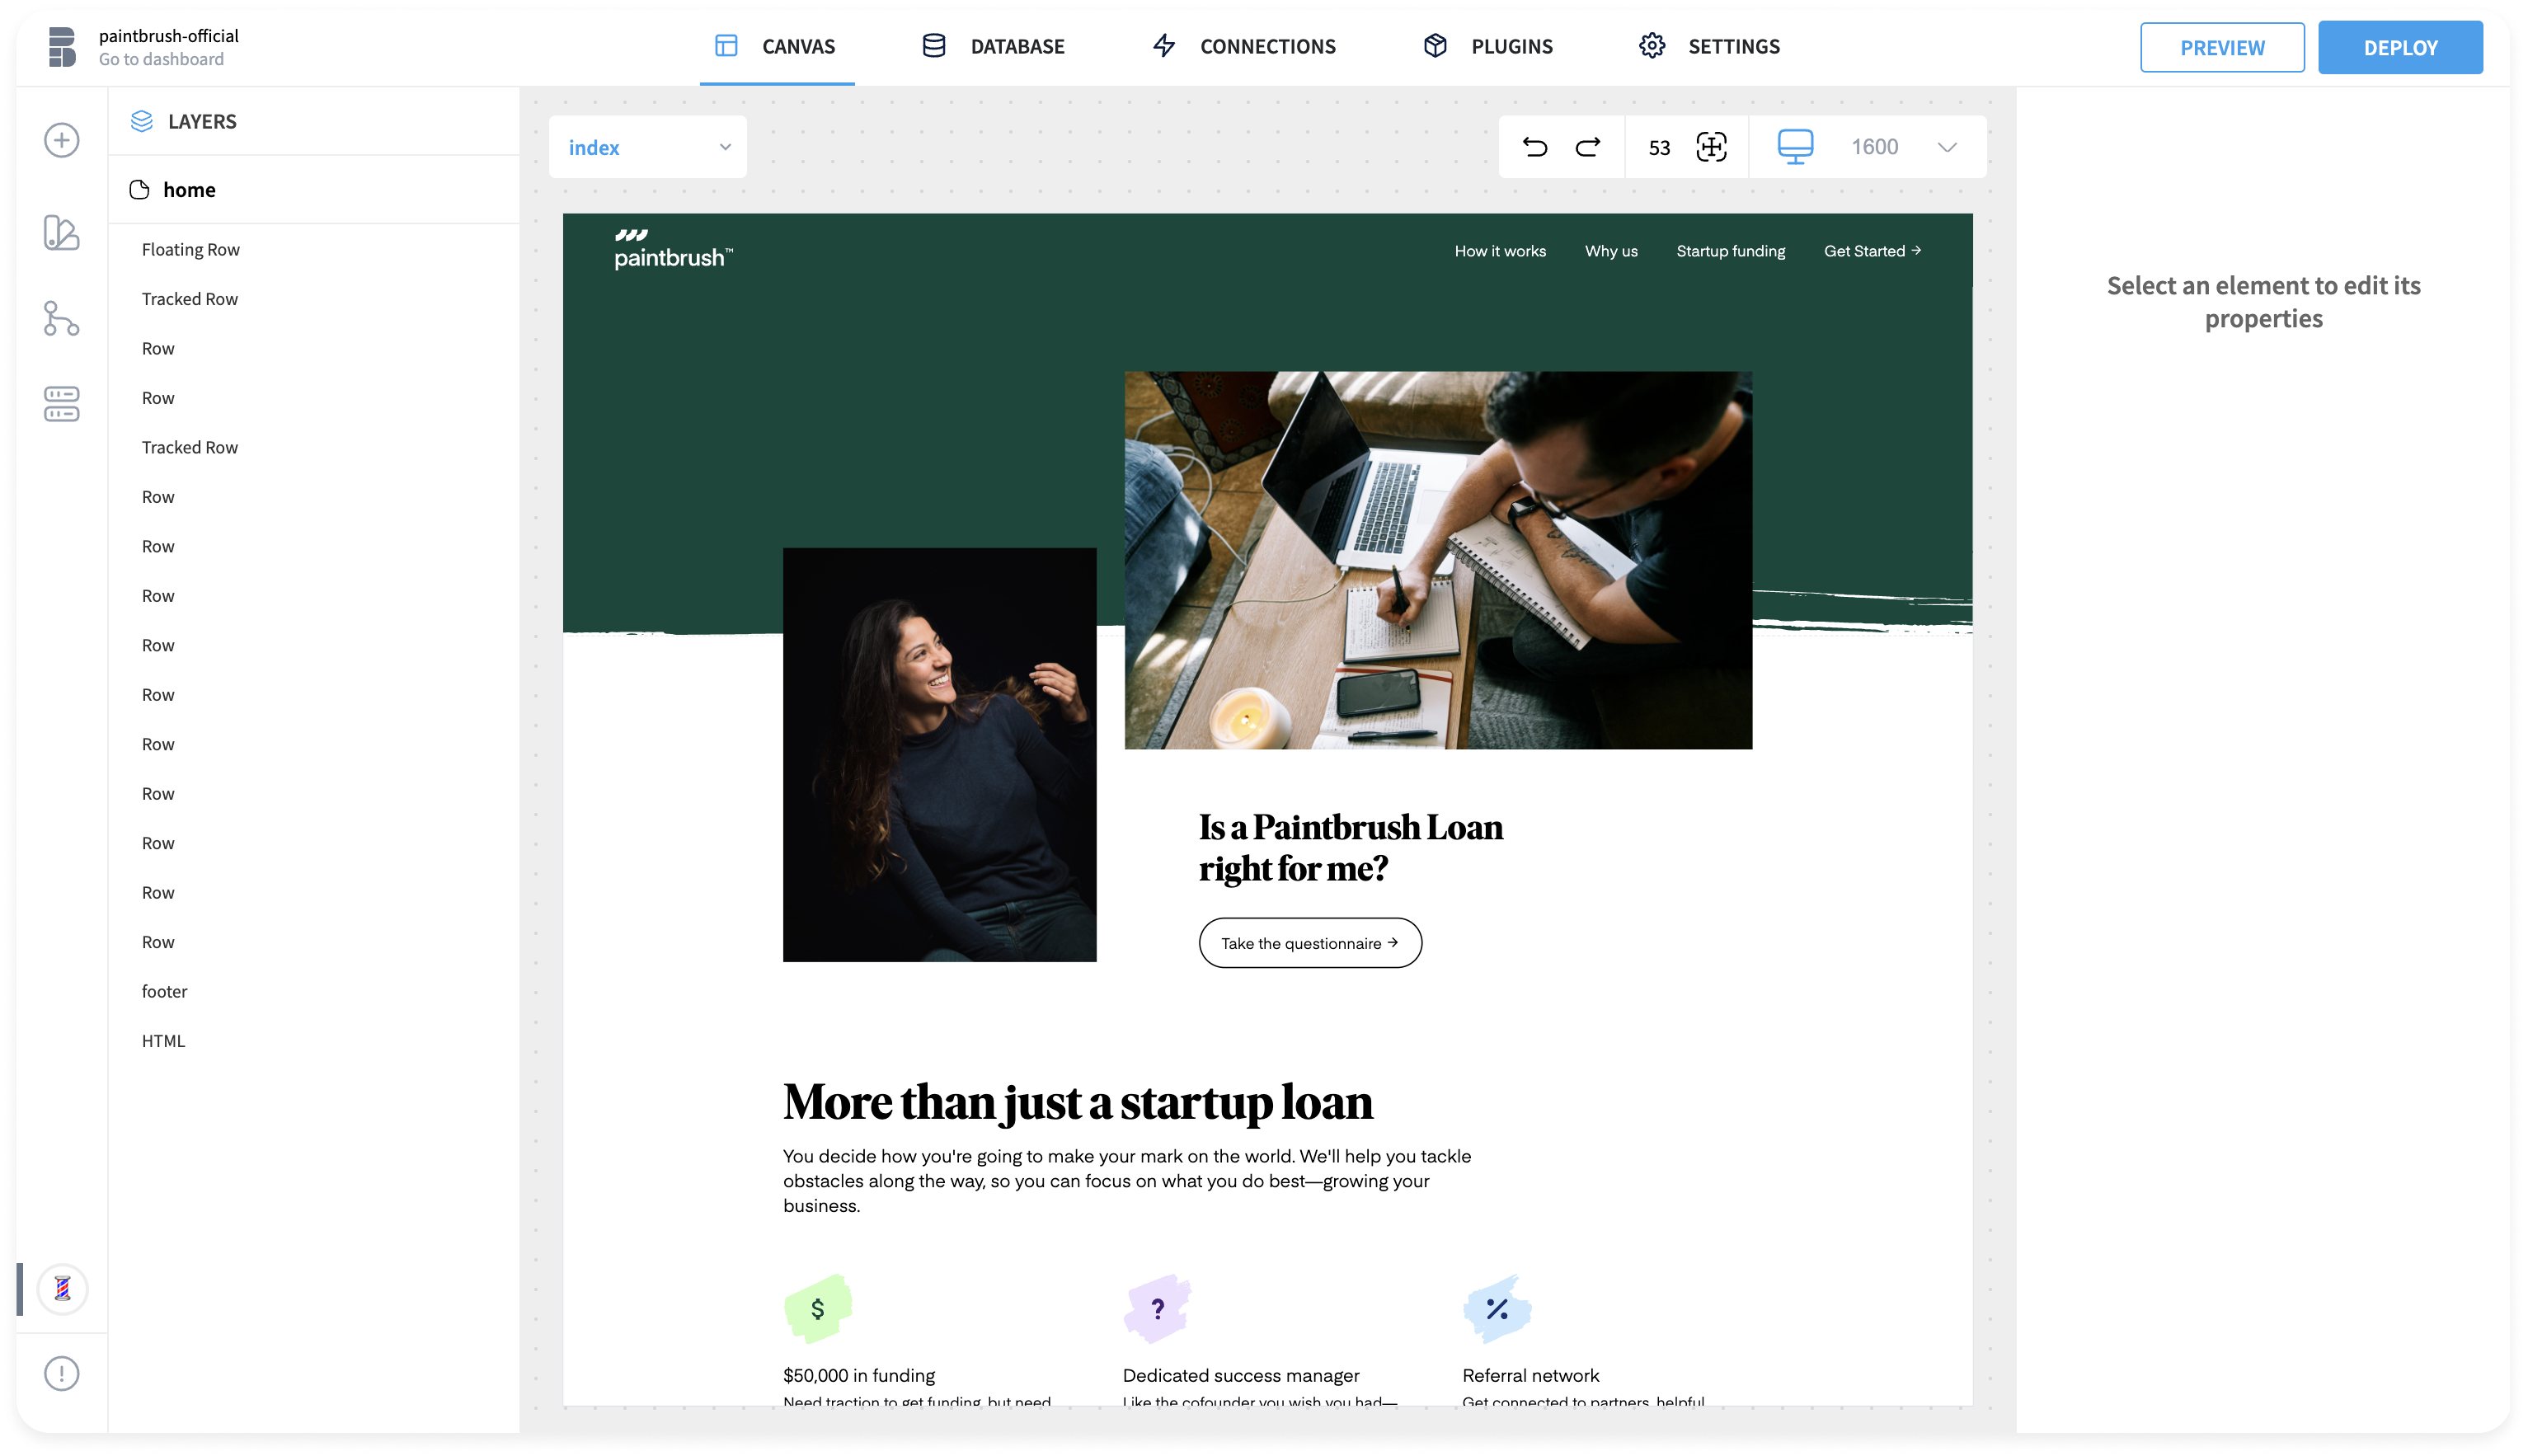Click the Connections icon in toolbar
The width and height of the screenshot is (2528, 1456).
pos(1165,47)
